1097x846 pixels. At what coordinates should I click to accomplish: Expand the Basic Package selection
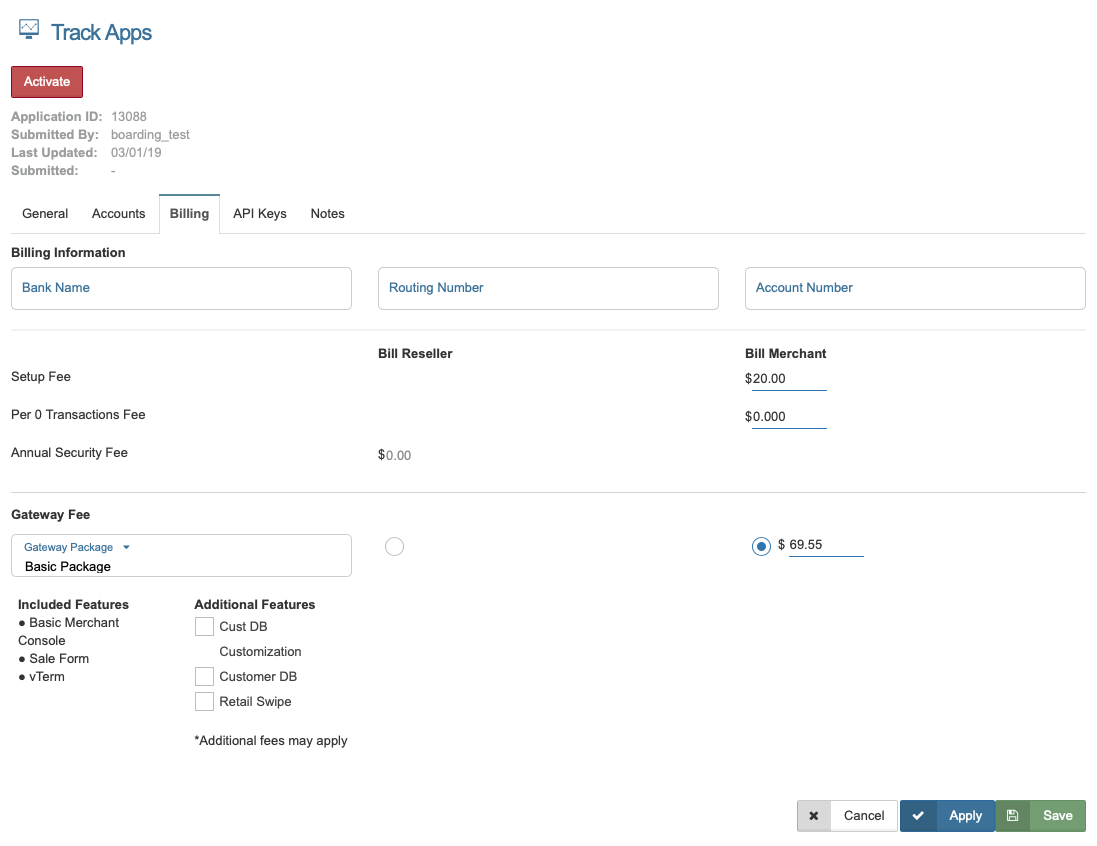point(181,566)
